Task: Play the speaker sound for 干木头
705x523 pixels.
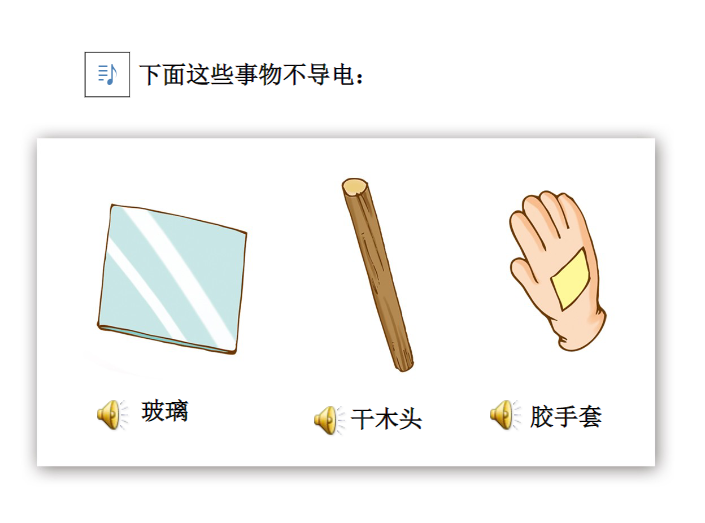Action: pyautogui.click(x=329, y=420)
